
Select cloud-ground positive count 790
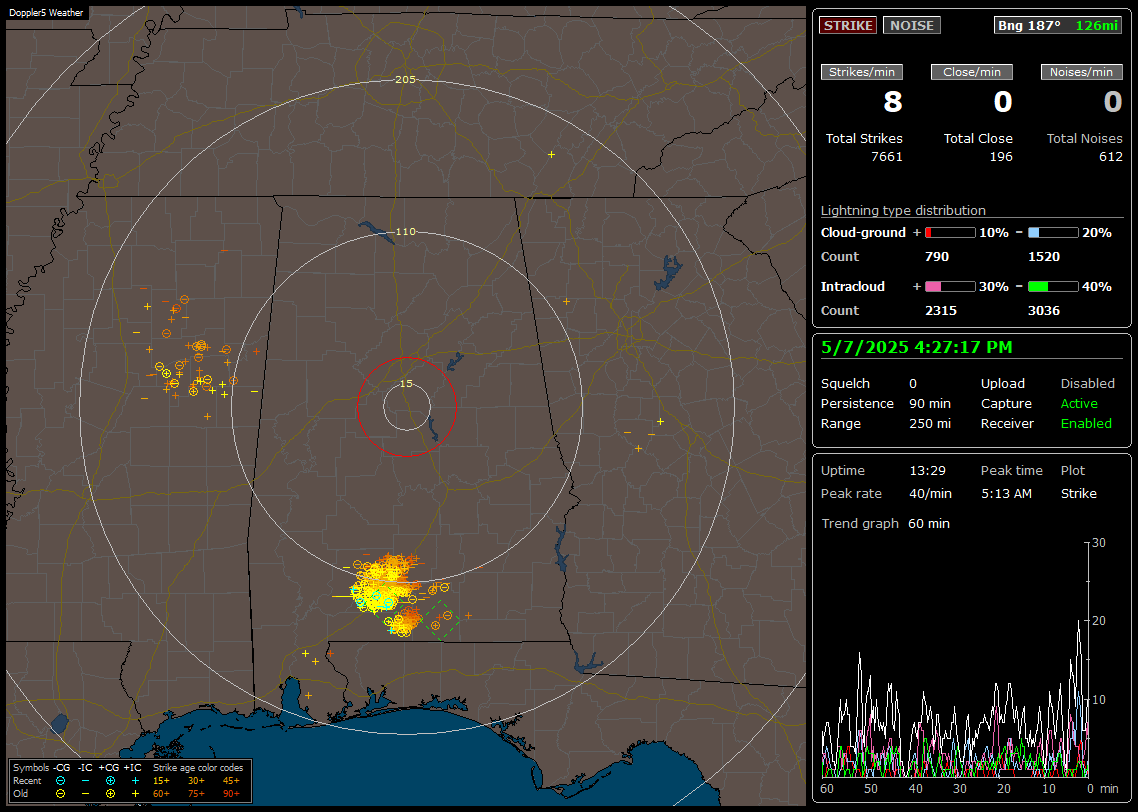937,257
